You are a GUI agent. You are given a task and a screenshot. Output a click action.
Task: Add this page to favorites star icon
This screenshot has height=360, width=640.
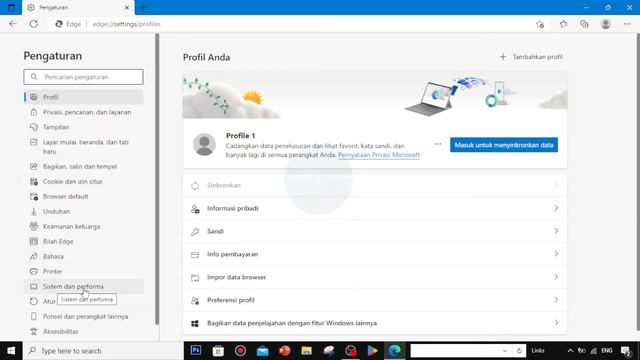click(x=540, y=24)
